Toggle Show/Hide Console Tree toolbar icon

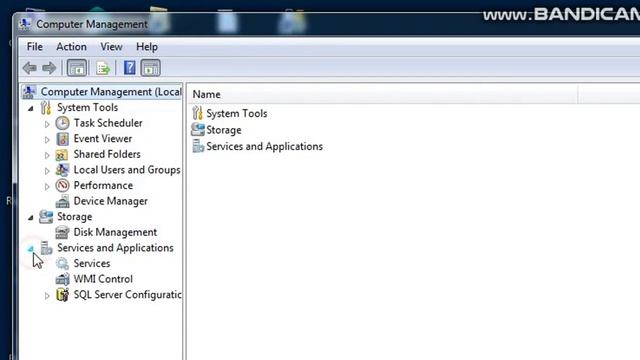[77, 68]
